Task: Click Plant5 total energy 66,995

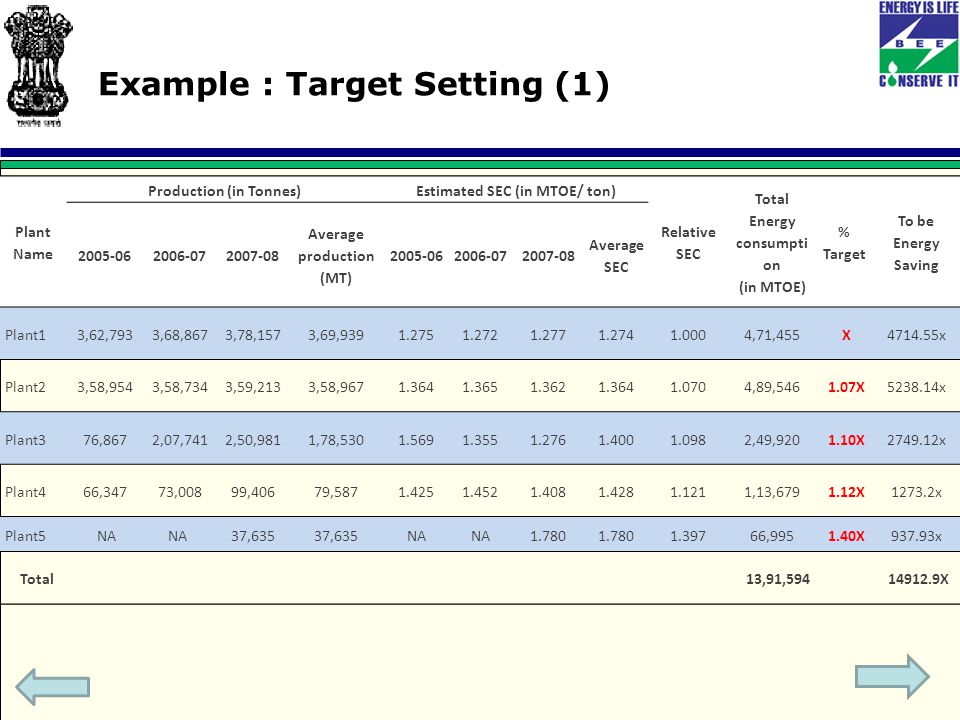Action: point(771,536)
